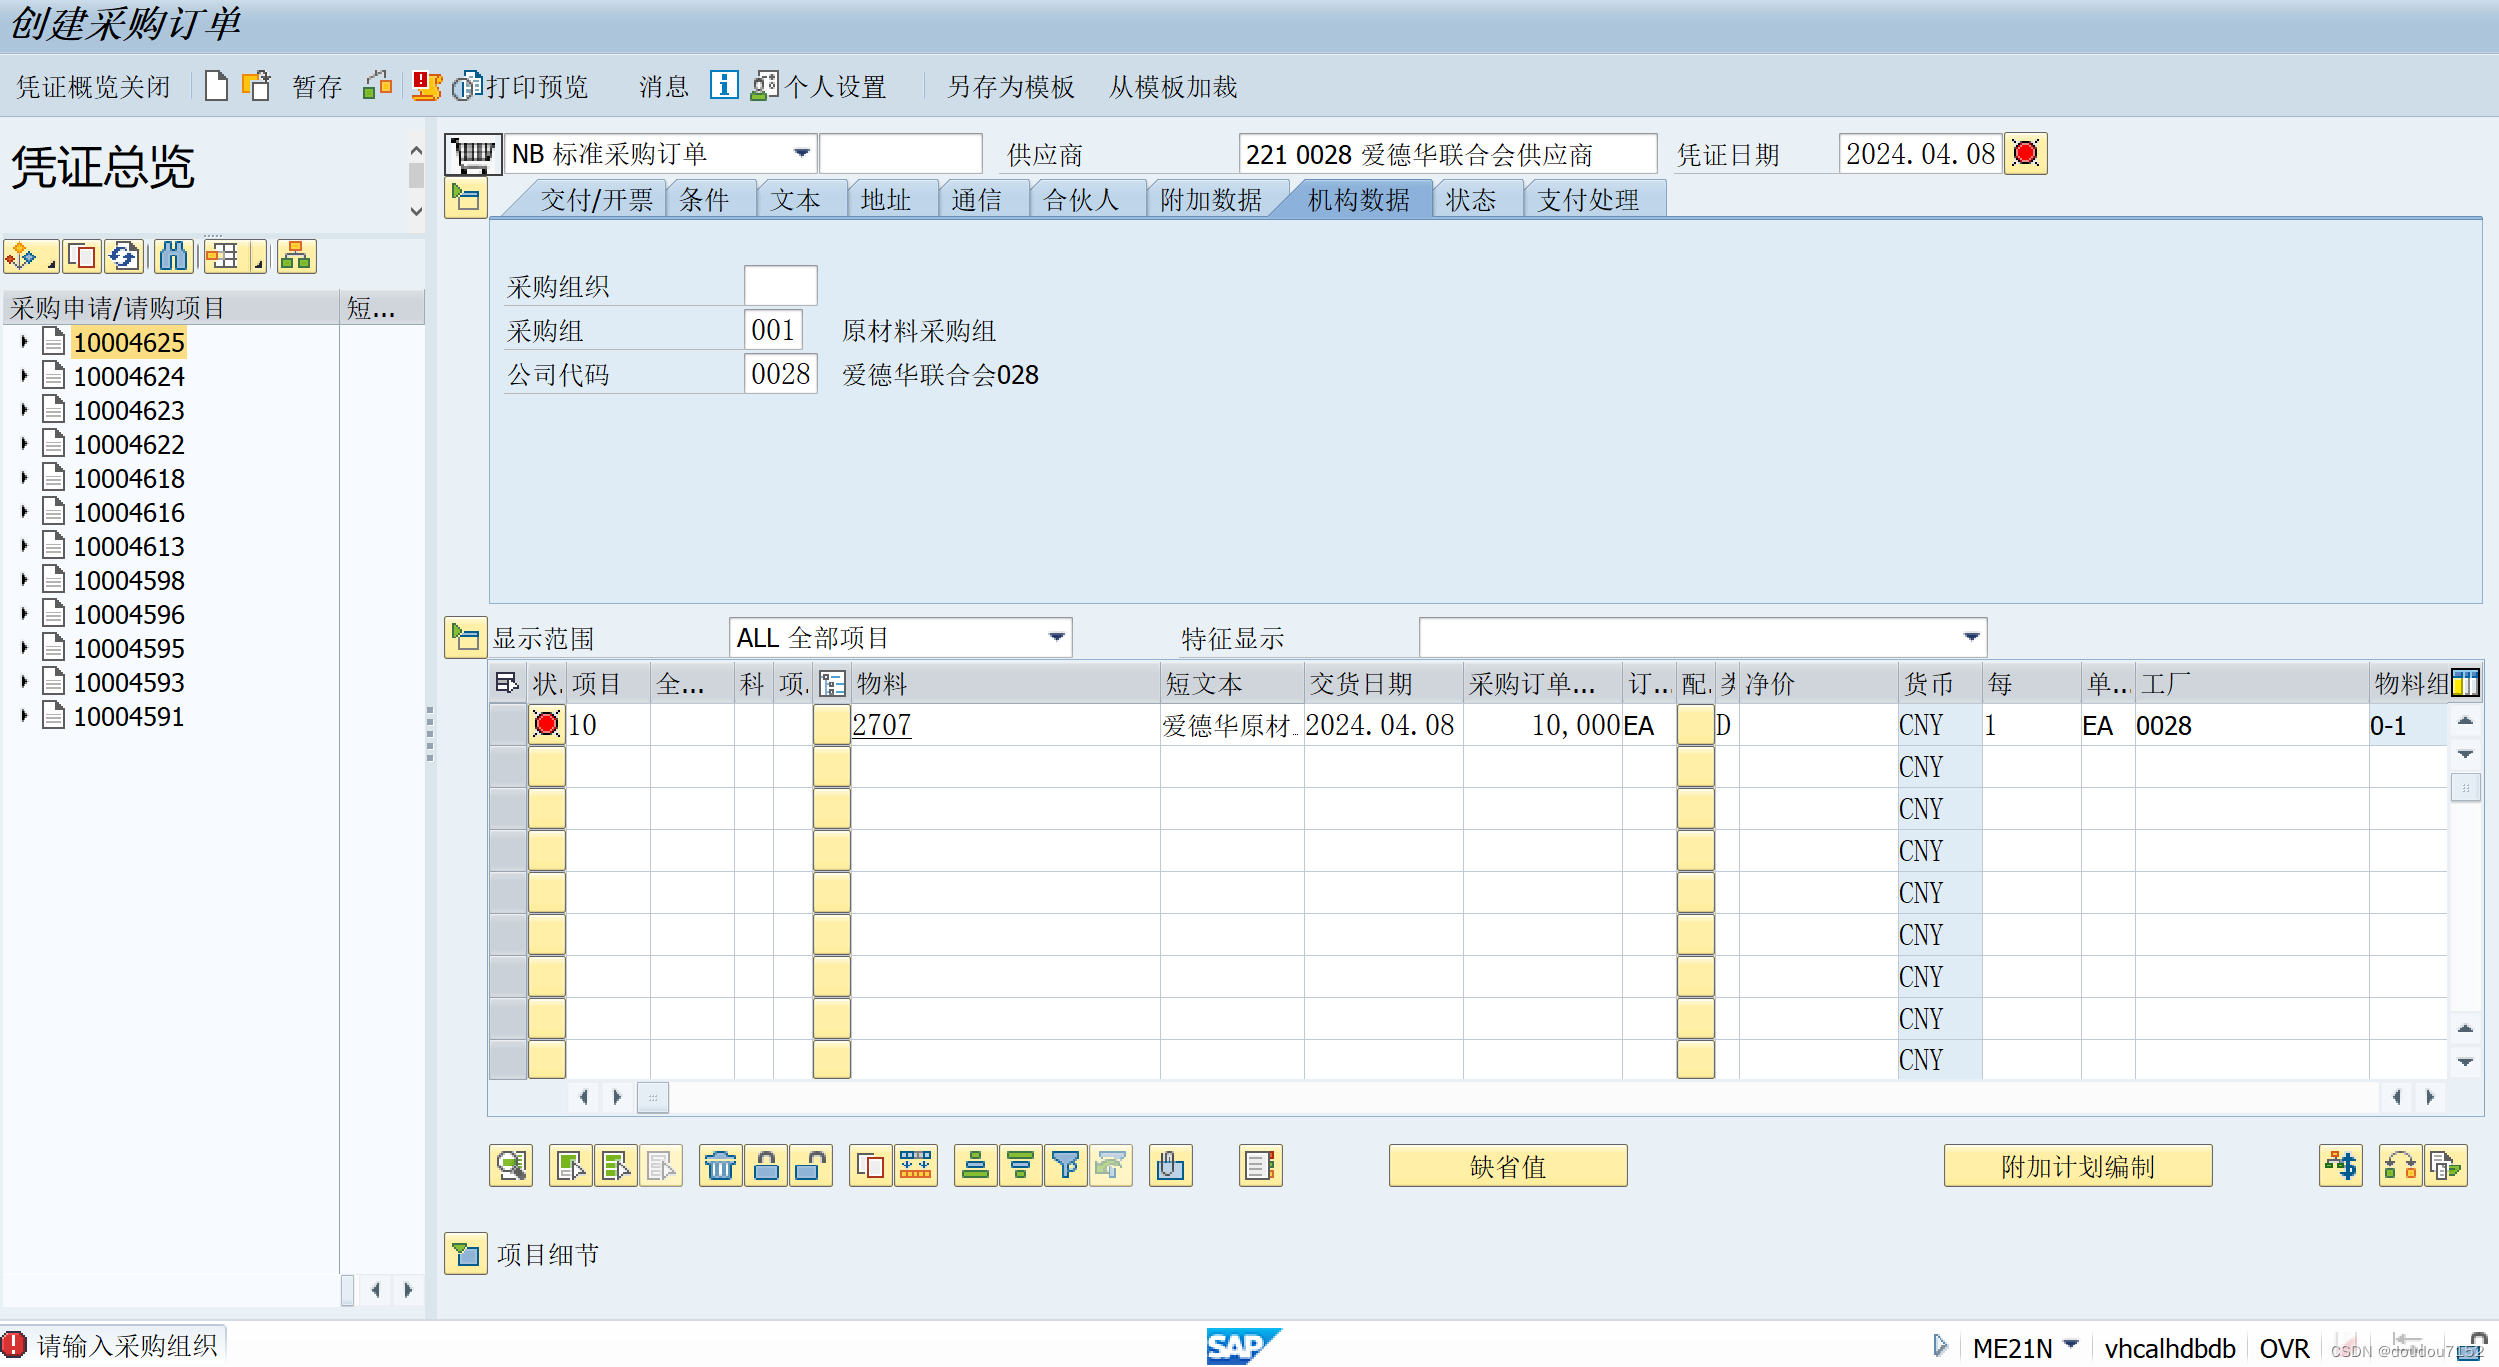The image size is (2499, 1367).
Task: Click the blue information icon in top toolbar
Action: click(x=724, y=86)
